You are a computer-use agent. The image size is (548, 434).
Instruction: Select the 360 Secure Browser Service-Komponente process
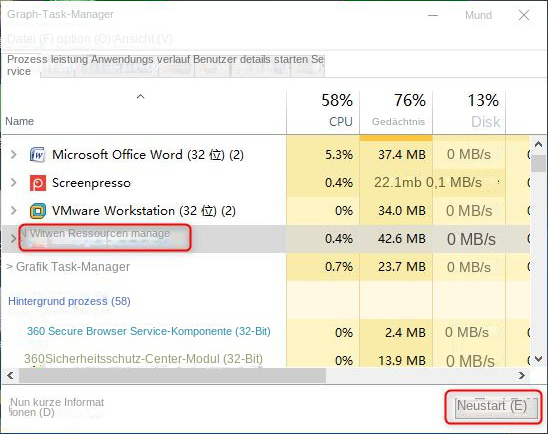tap(149, 331)
